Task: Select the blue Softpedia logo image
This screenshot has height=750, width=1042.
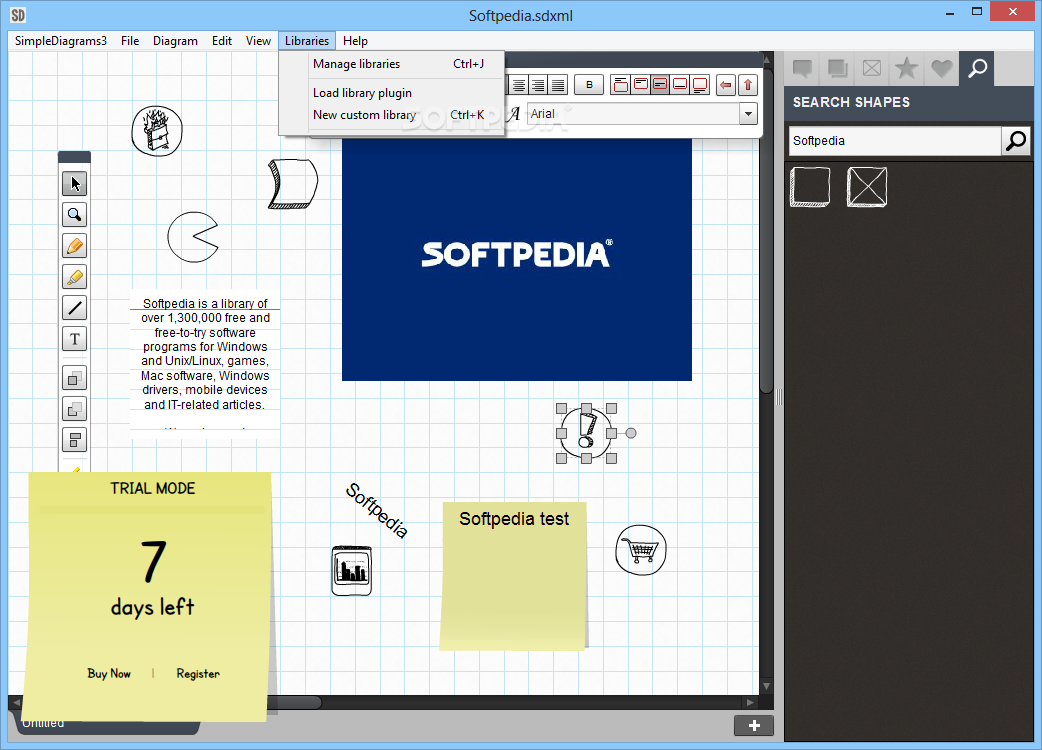Action: [516, 259]
